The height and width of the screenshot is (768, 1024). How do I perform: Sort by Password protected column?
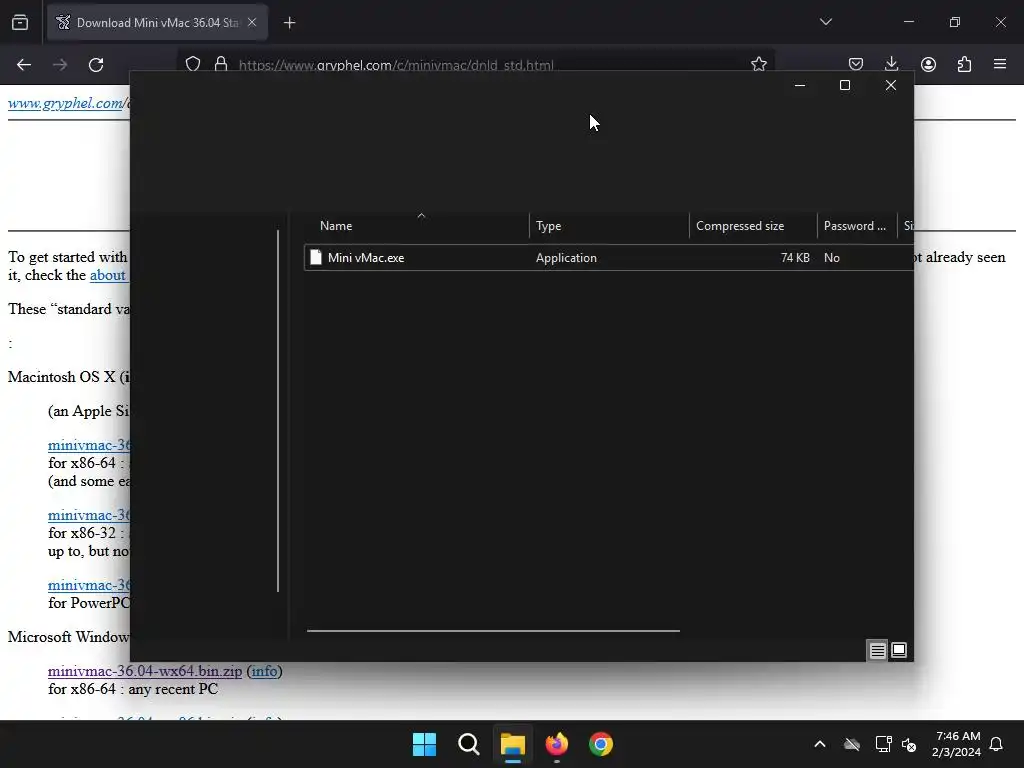pyautogui.click(x=857, y=226)
